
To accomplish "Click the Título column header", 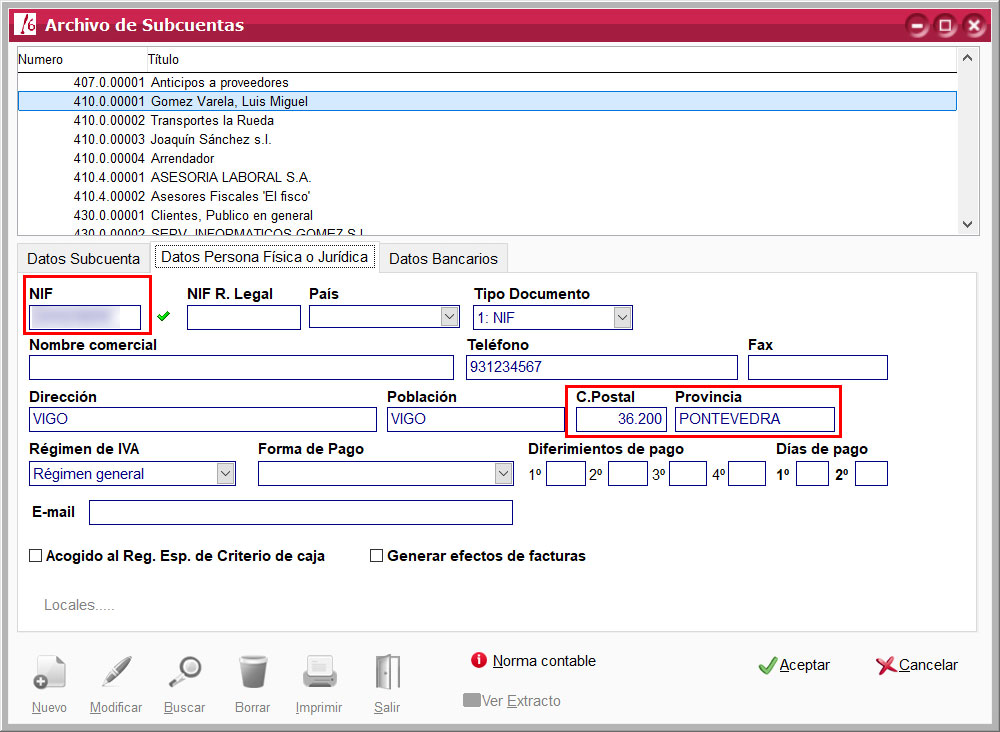I will 552,59.
